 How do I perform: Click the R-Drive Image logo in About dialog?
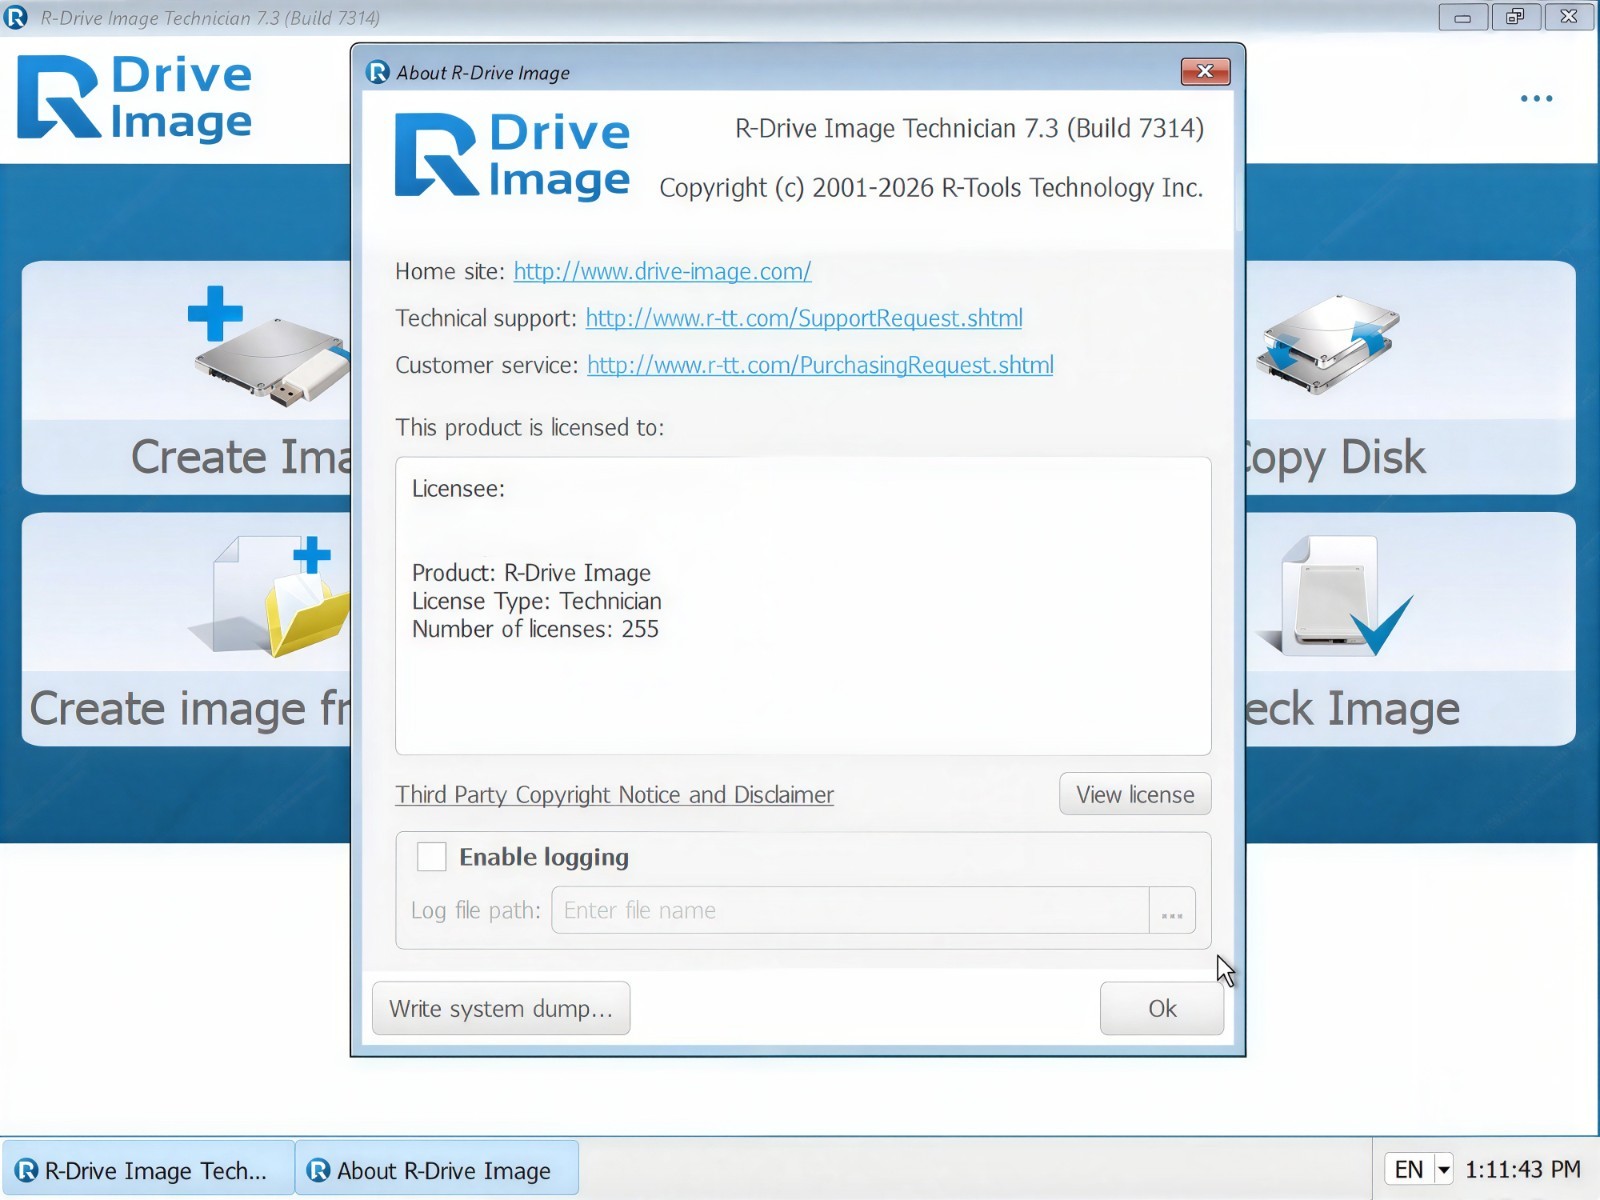pyautogui.click(x=512, y=156)
